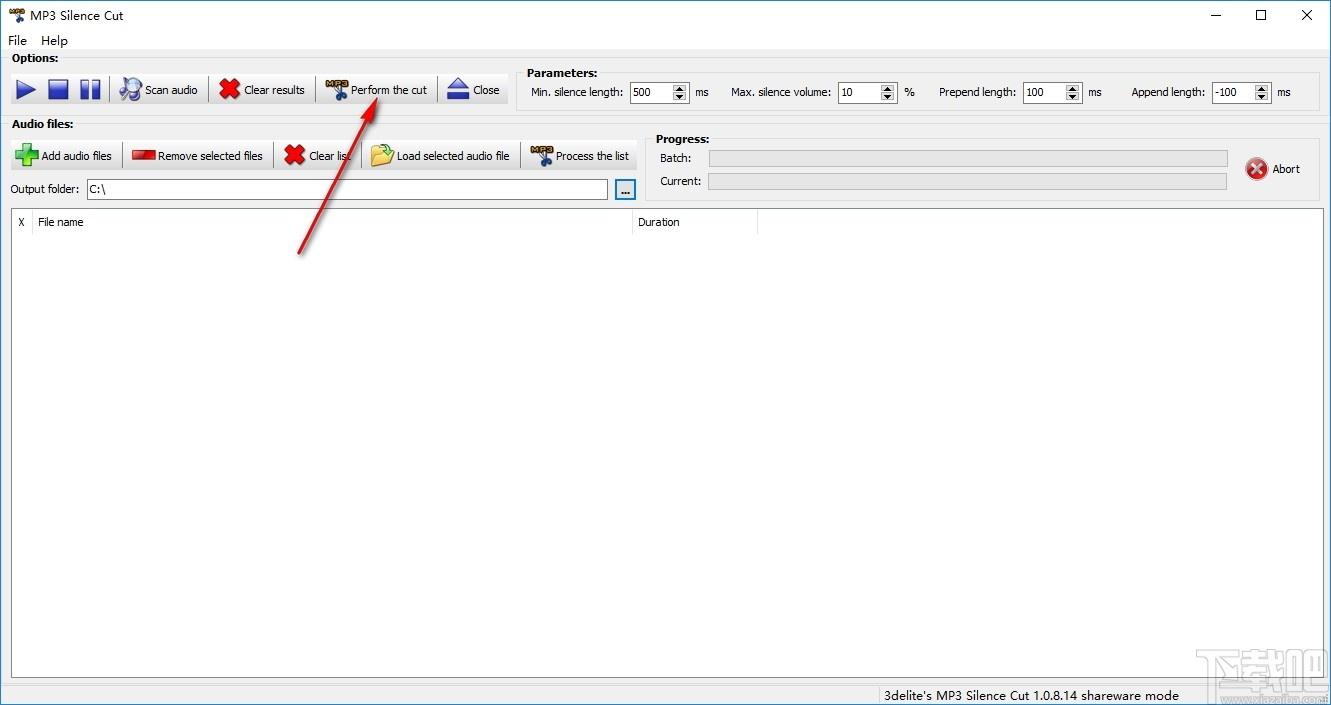Clear results using the red X button
The image size is (1331, 705).
262,90
